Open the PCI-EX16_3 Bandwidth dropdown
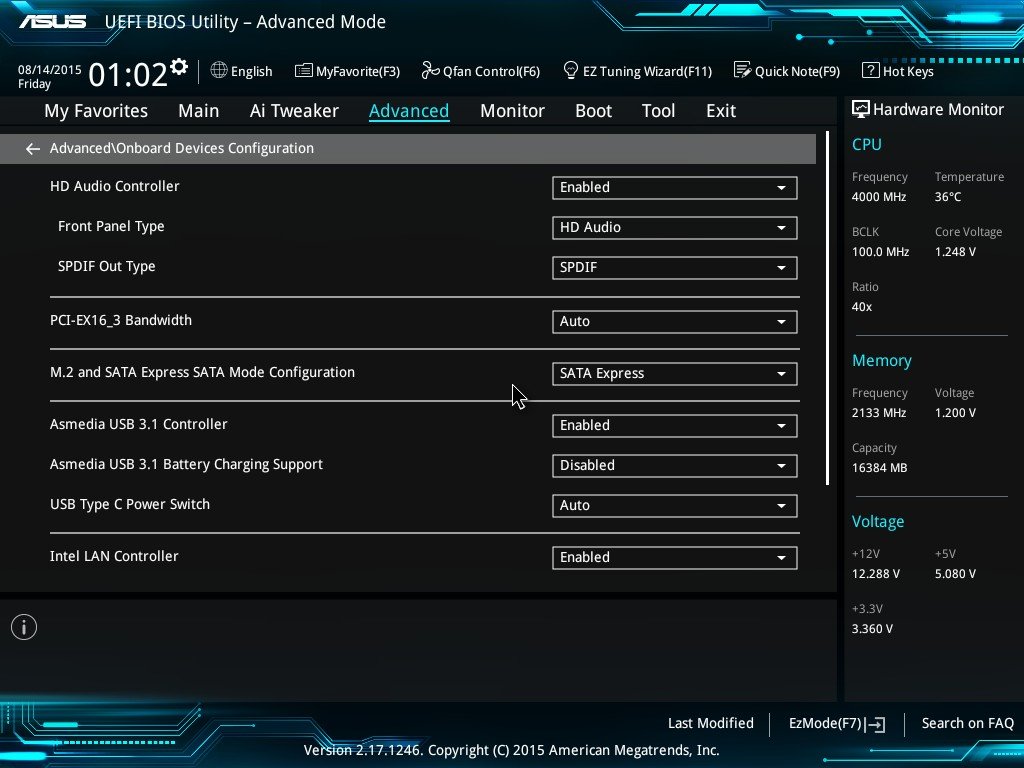 tap(674, 321)
